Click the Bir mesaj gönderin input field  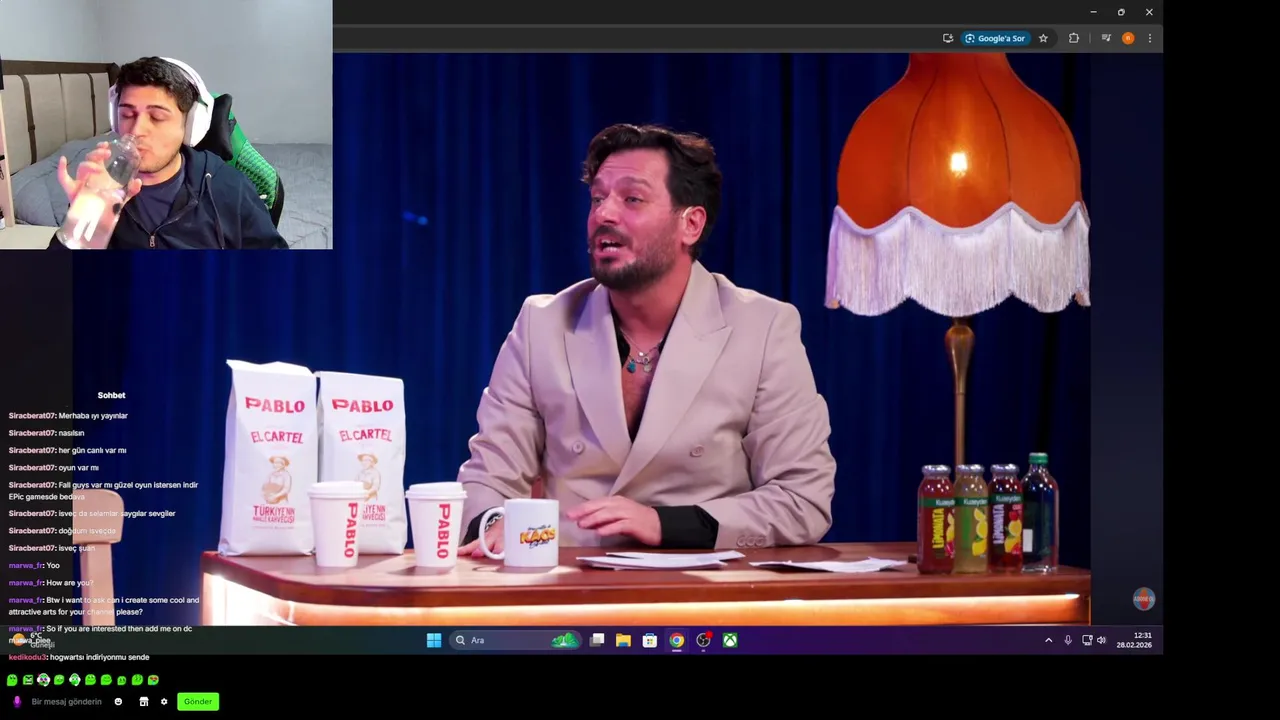67,702
